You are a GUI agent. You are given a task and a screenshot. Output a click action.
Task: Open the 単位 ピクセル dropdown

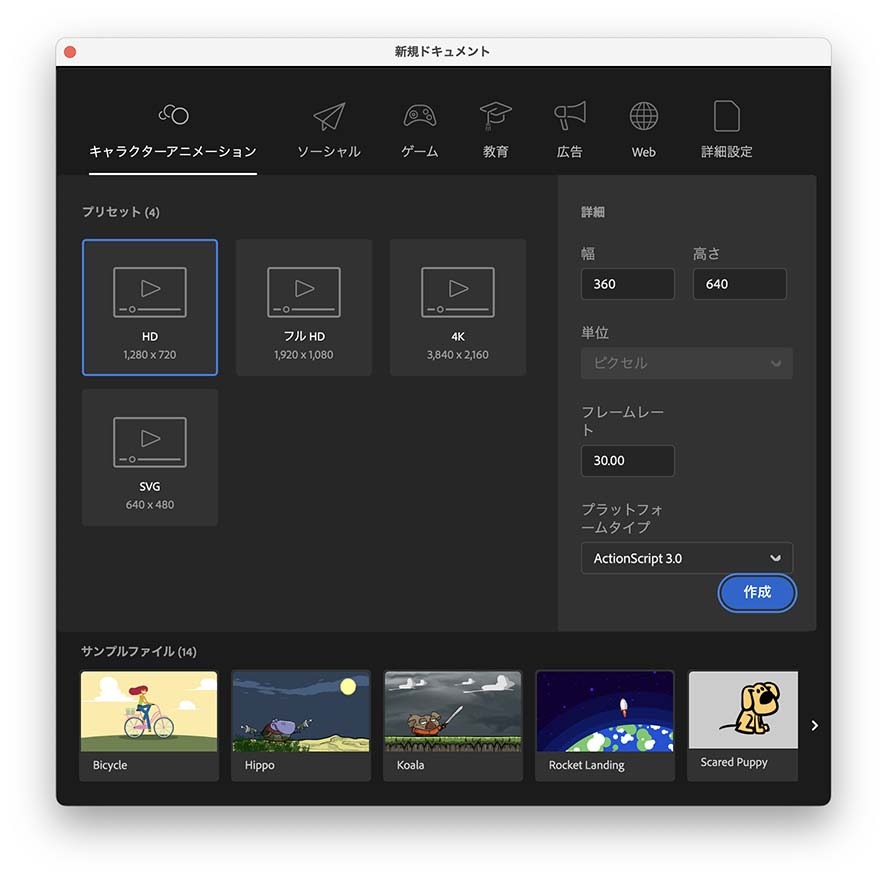coord(686,363)
